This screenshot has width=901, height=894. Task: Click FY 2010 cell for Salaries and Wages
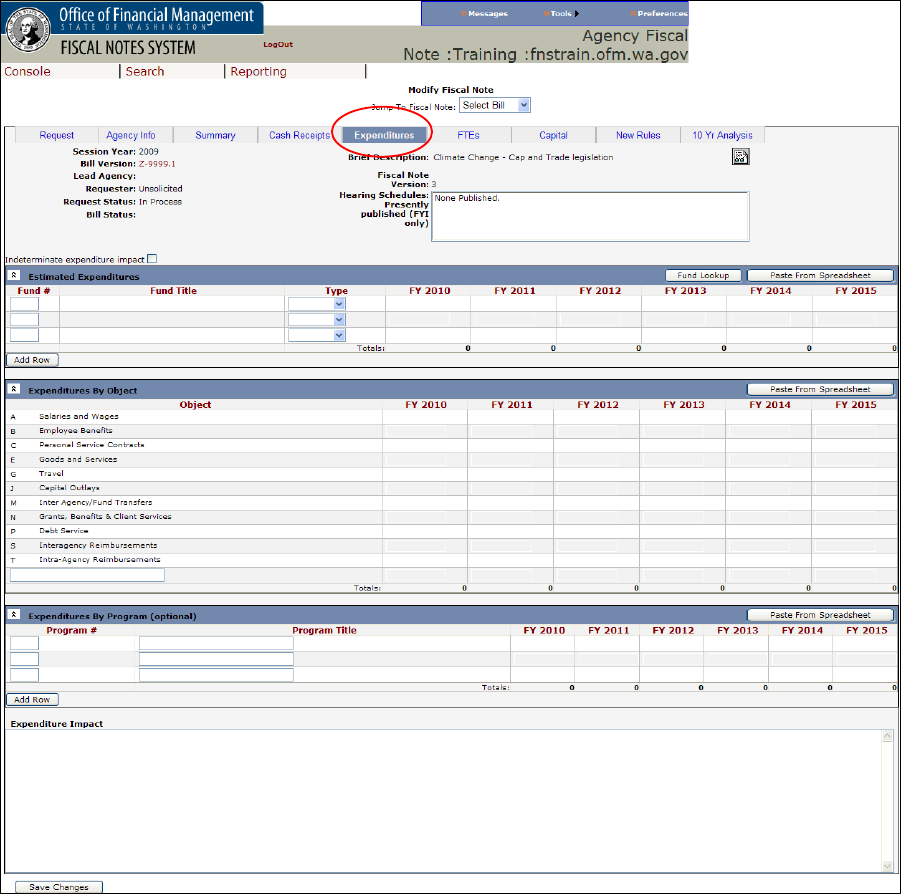tap(425, 417)
